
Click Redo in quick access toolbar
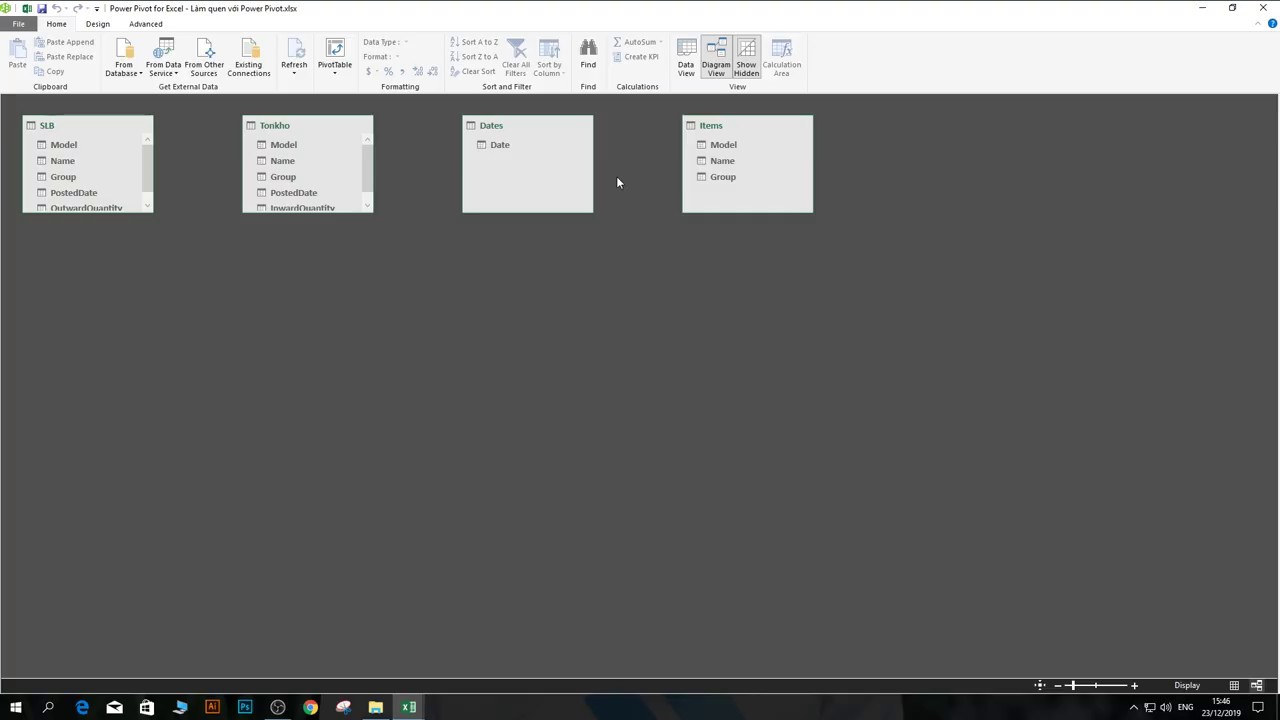(78, 8)
